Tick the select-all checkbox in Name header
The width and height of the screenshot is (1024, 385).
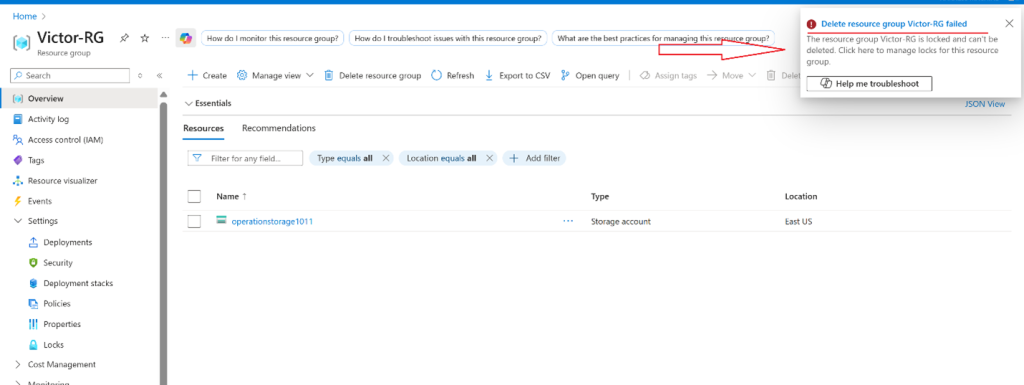coord(194,196)
